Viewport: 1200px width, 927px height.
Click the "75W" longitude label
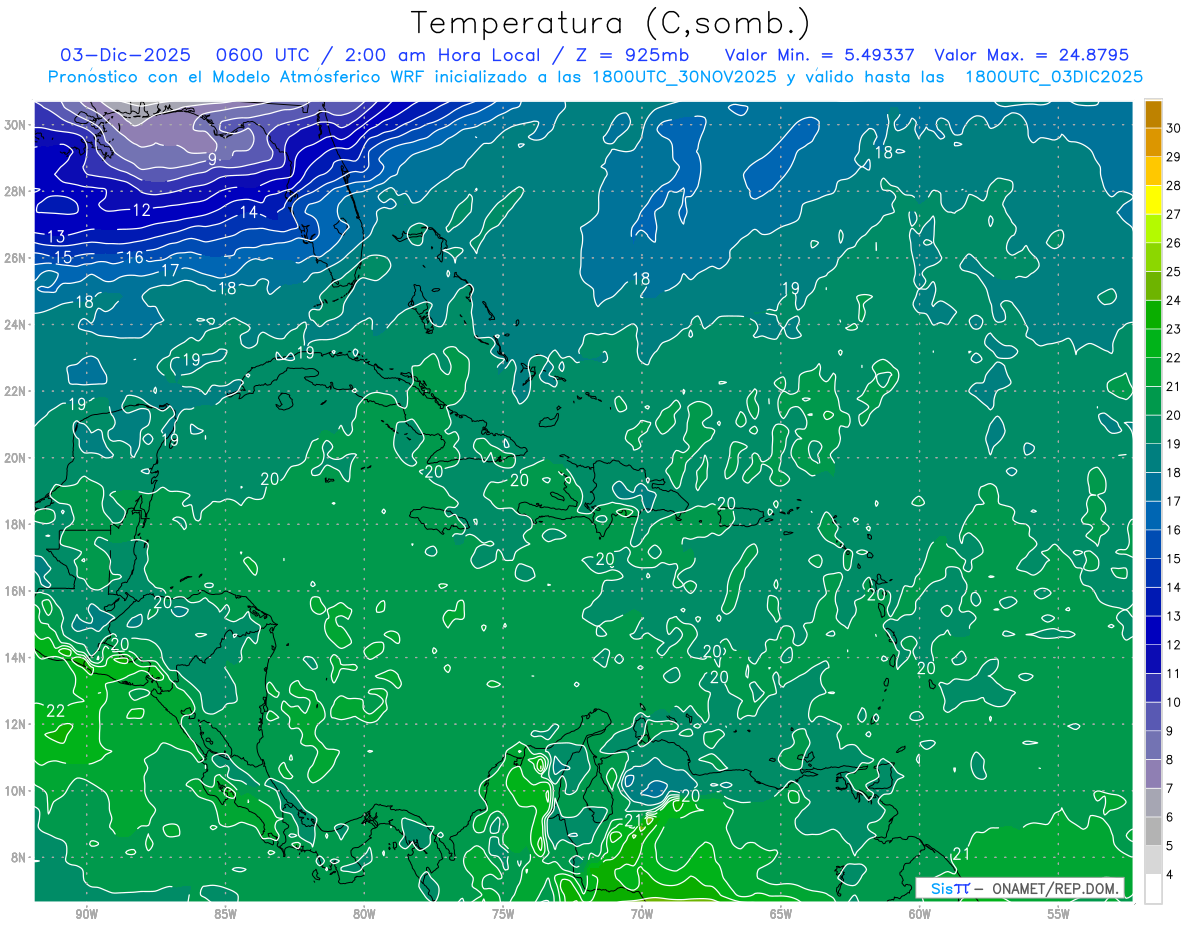coord(503,914)
